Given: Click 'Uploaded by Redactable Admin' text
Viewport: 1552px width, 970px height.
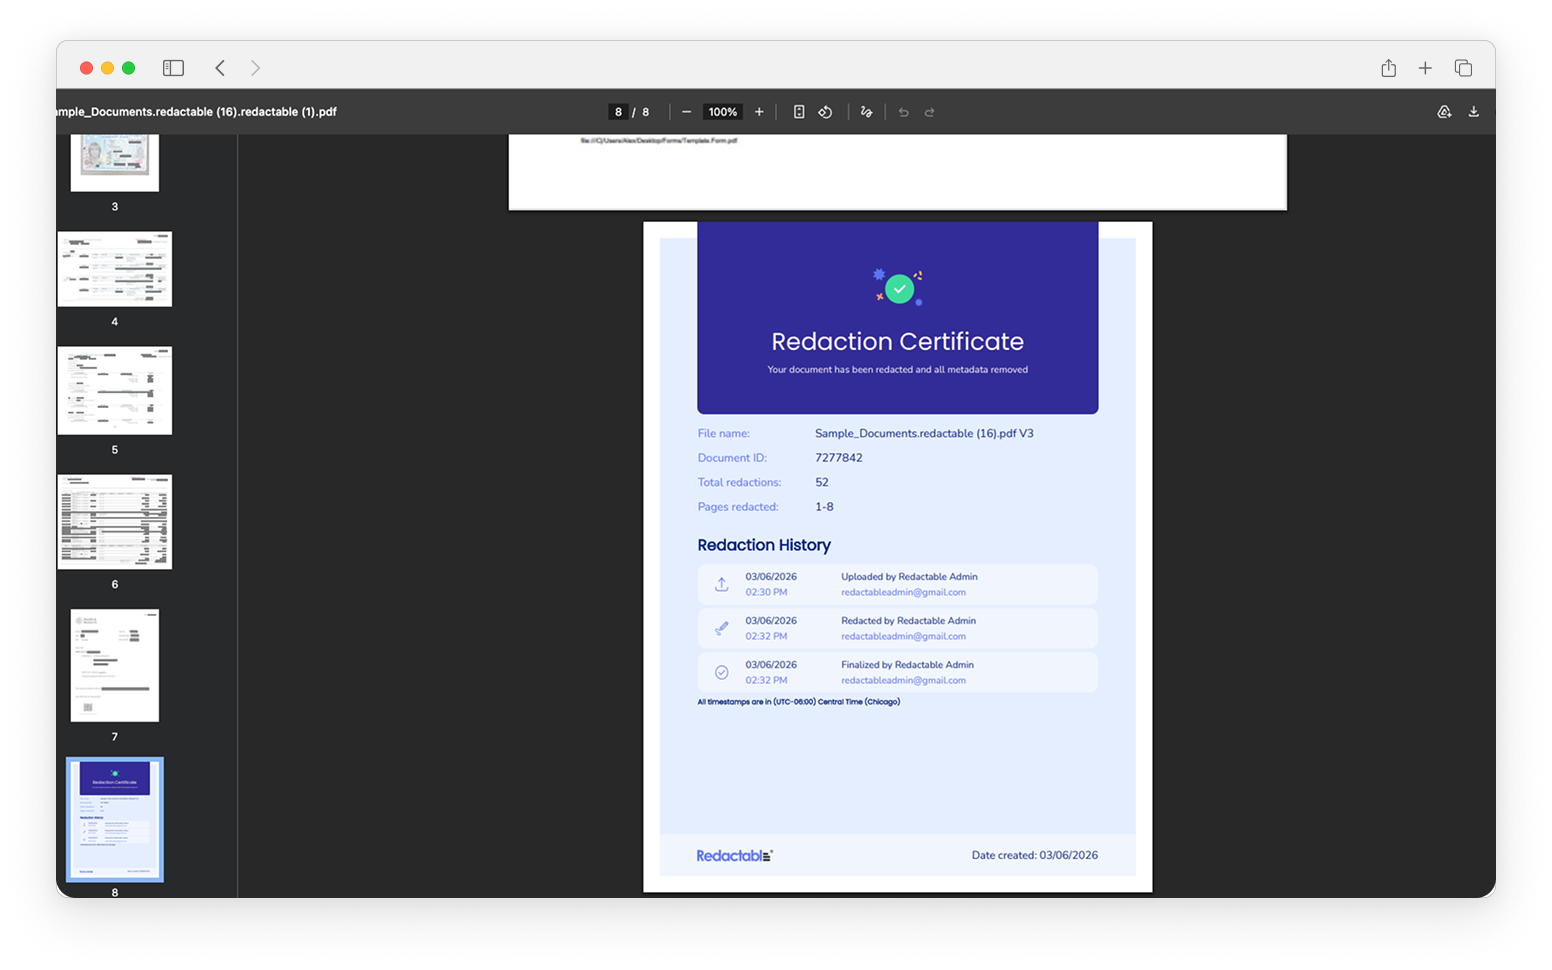Looking at the screenshot, I should point(909,577).
